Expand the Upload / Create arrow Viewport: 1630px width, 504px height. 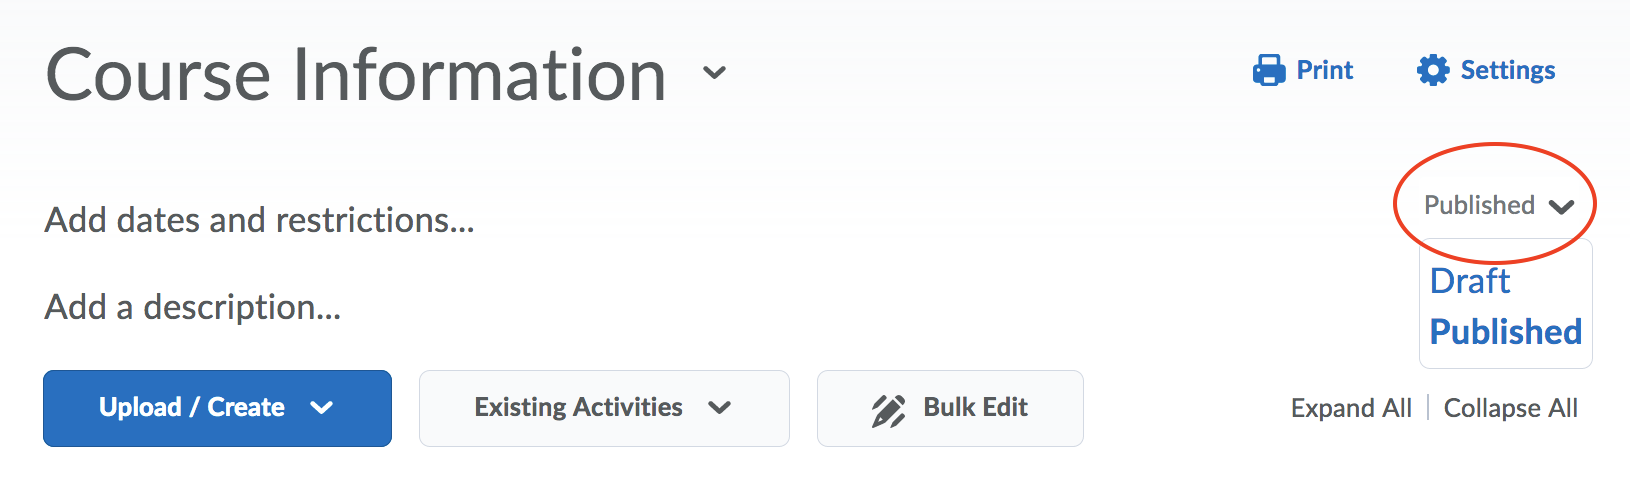321,408
